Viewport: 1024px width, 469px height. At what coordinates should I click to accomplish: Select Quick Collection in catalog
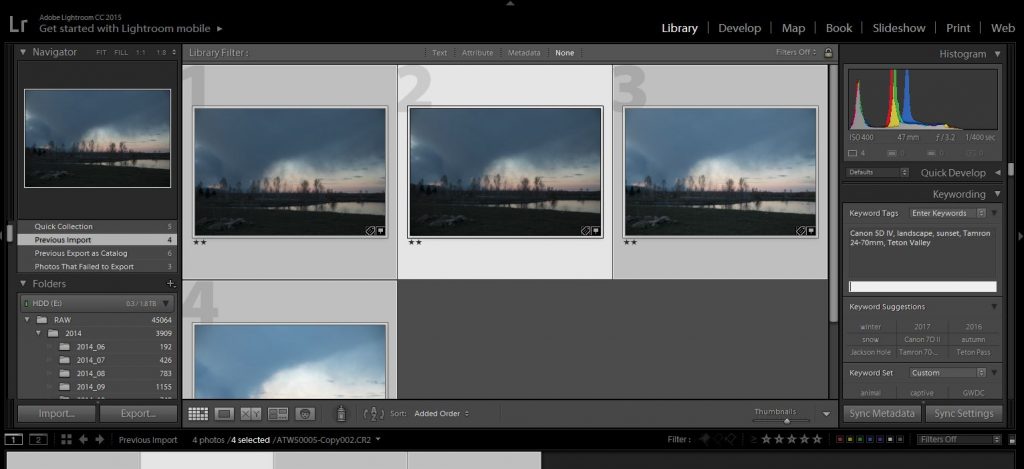[97, 227]
